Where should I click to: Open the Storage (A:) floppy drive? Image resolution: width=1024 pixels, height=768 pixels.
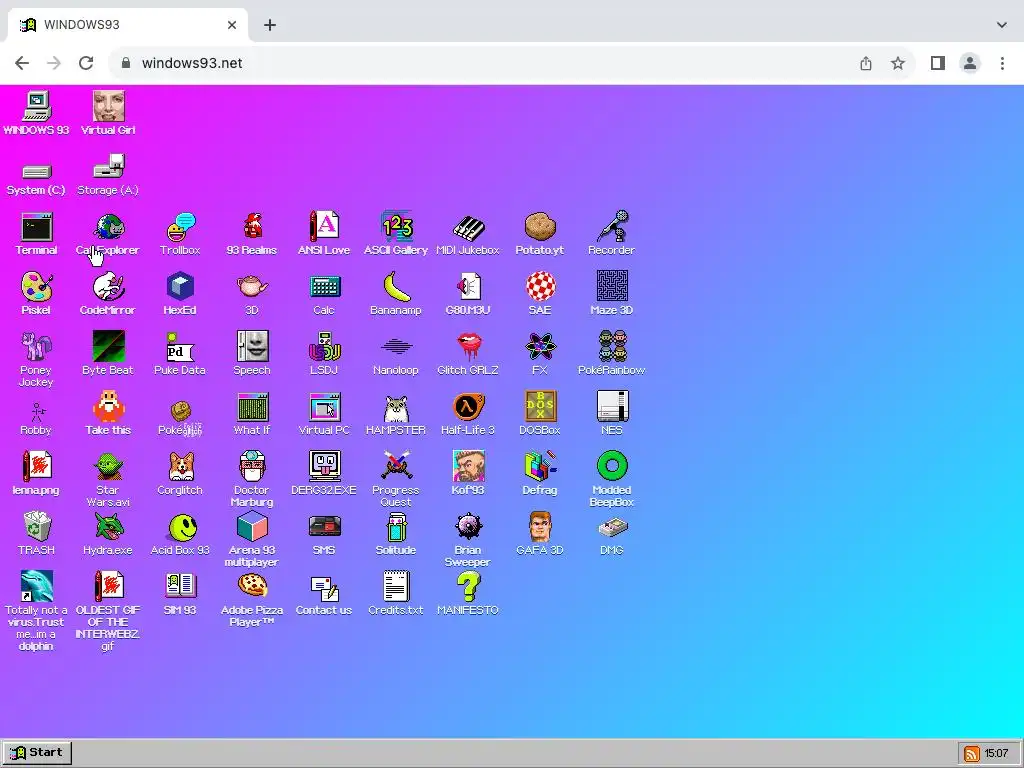point(108,167)
